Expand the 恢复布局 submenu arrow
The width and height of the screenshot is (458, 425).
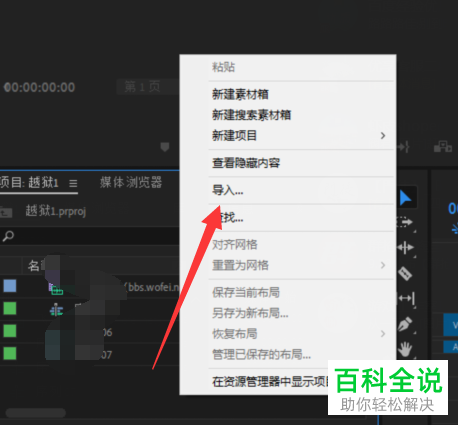pyautogui.click(x=383, y=334)
